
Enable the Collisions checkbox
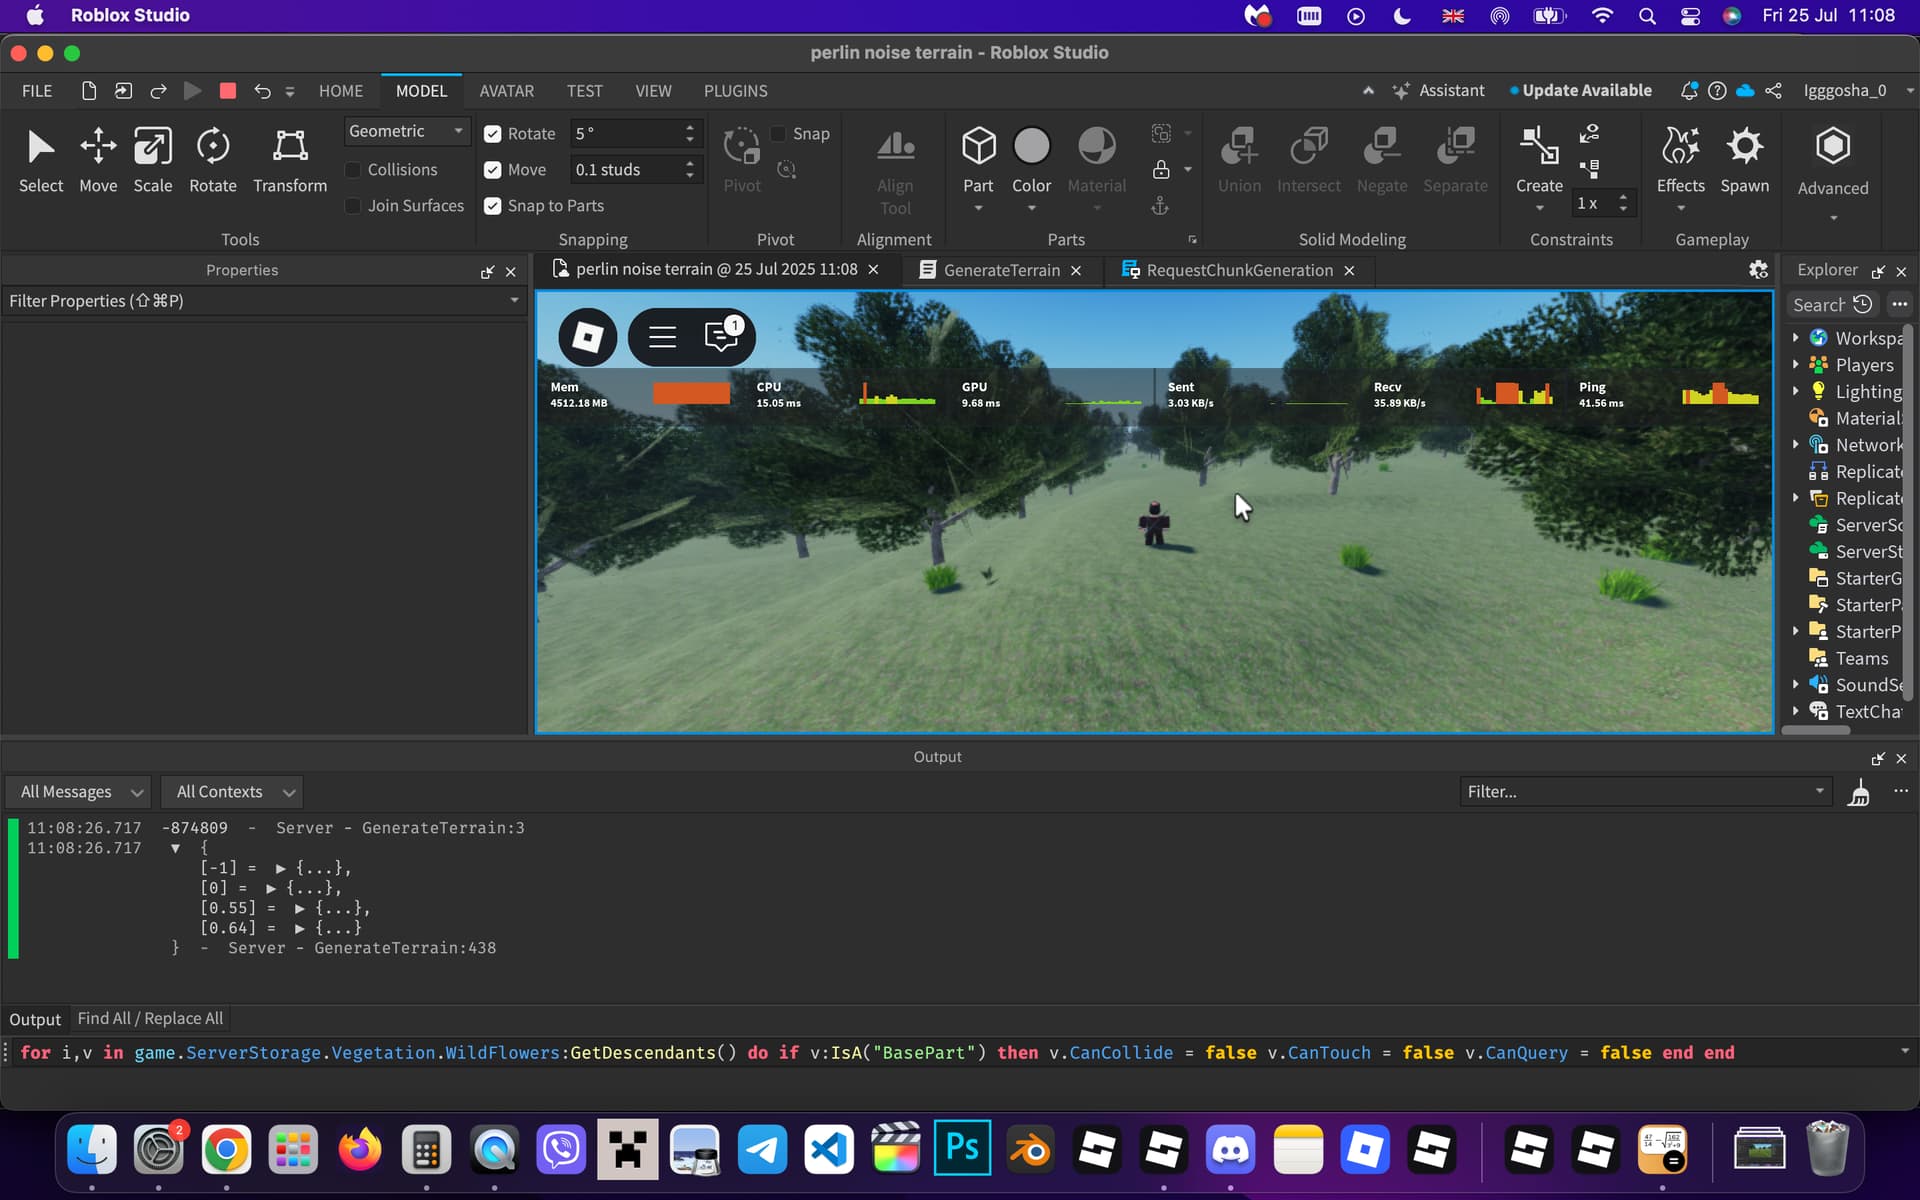point(353,170)
